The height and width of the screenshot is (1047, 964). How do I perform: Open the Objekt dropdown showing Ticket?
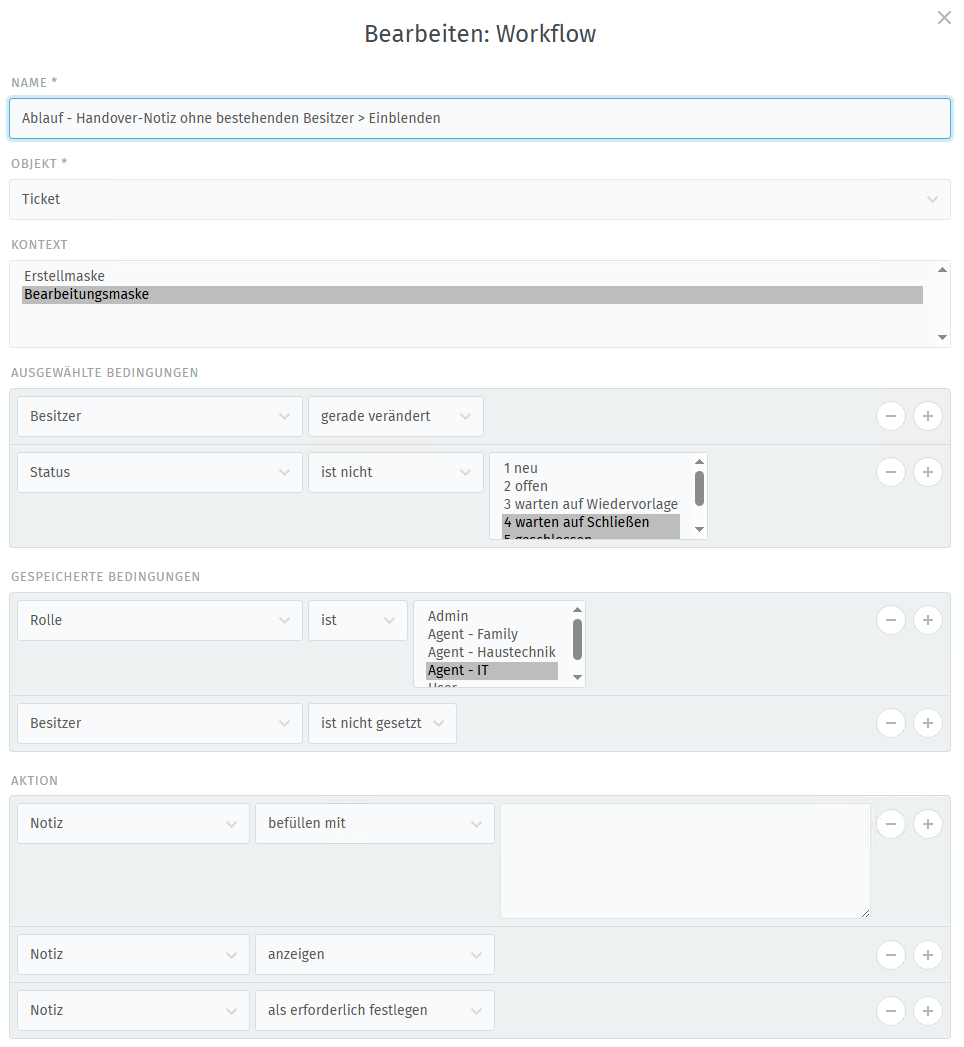point(480,199)
